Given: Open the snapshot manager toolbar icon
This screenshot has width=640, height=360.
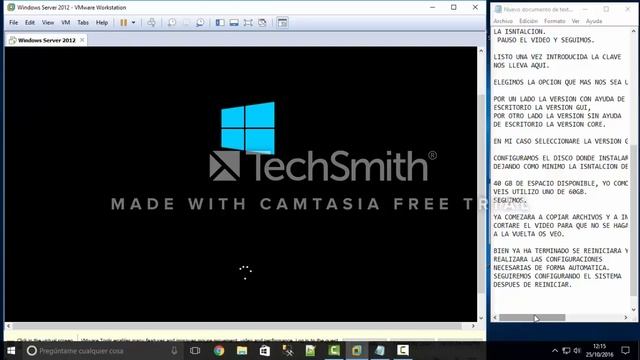Looking at the screenshot, I should click(200, 23).
